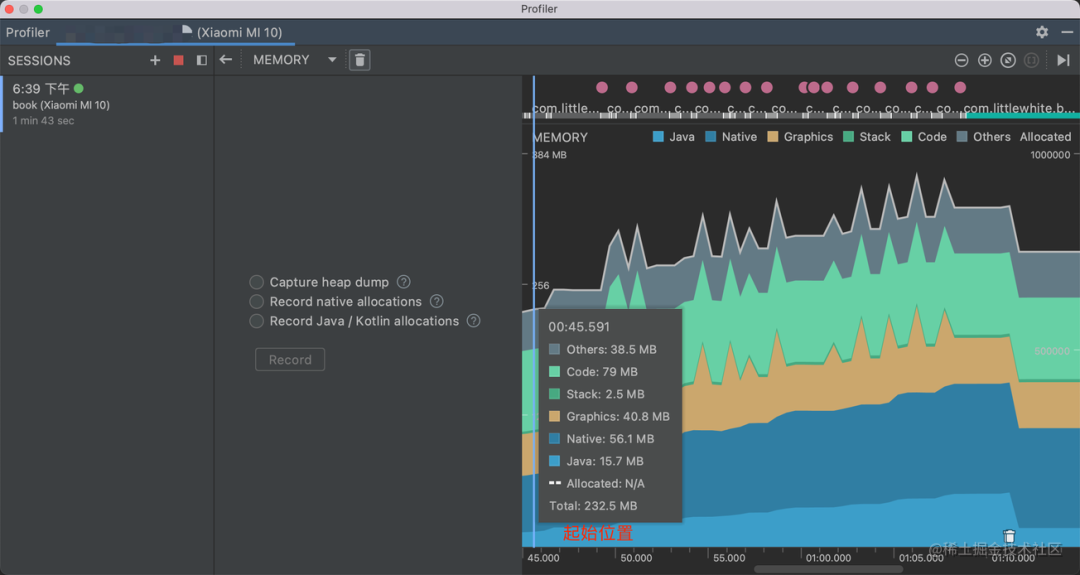This screenshot has height=575, width=1080.
Task: Show help for Record native allocations
Action: (437, 302)
